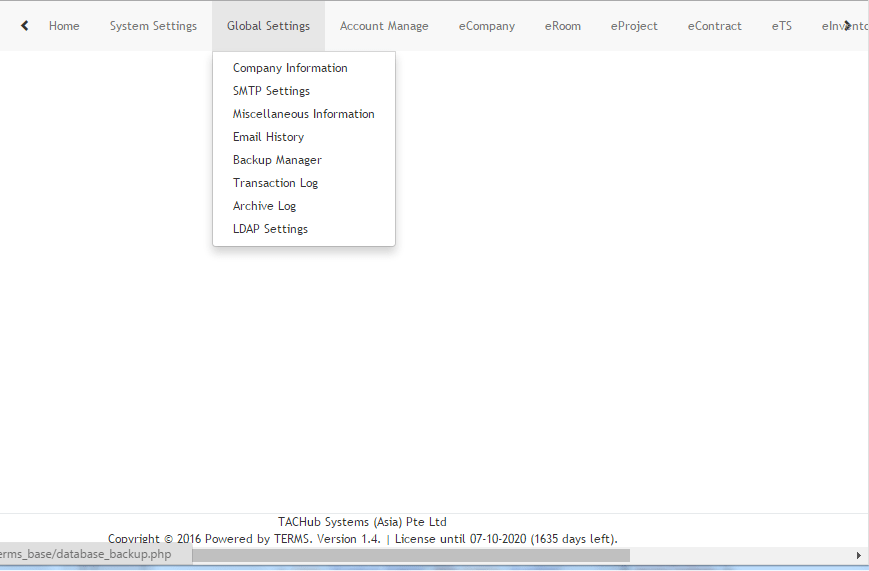This screenshot has height=571, width=869.
Task: Open the eProject menu
Action: (634, 26)
